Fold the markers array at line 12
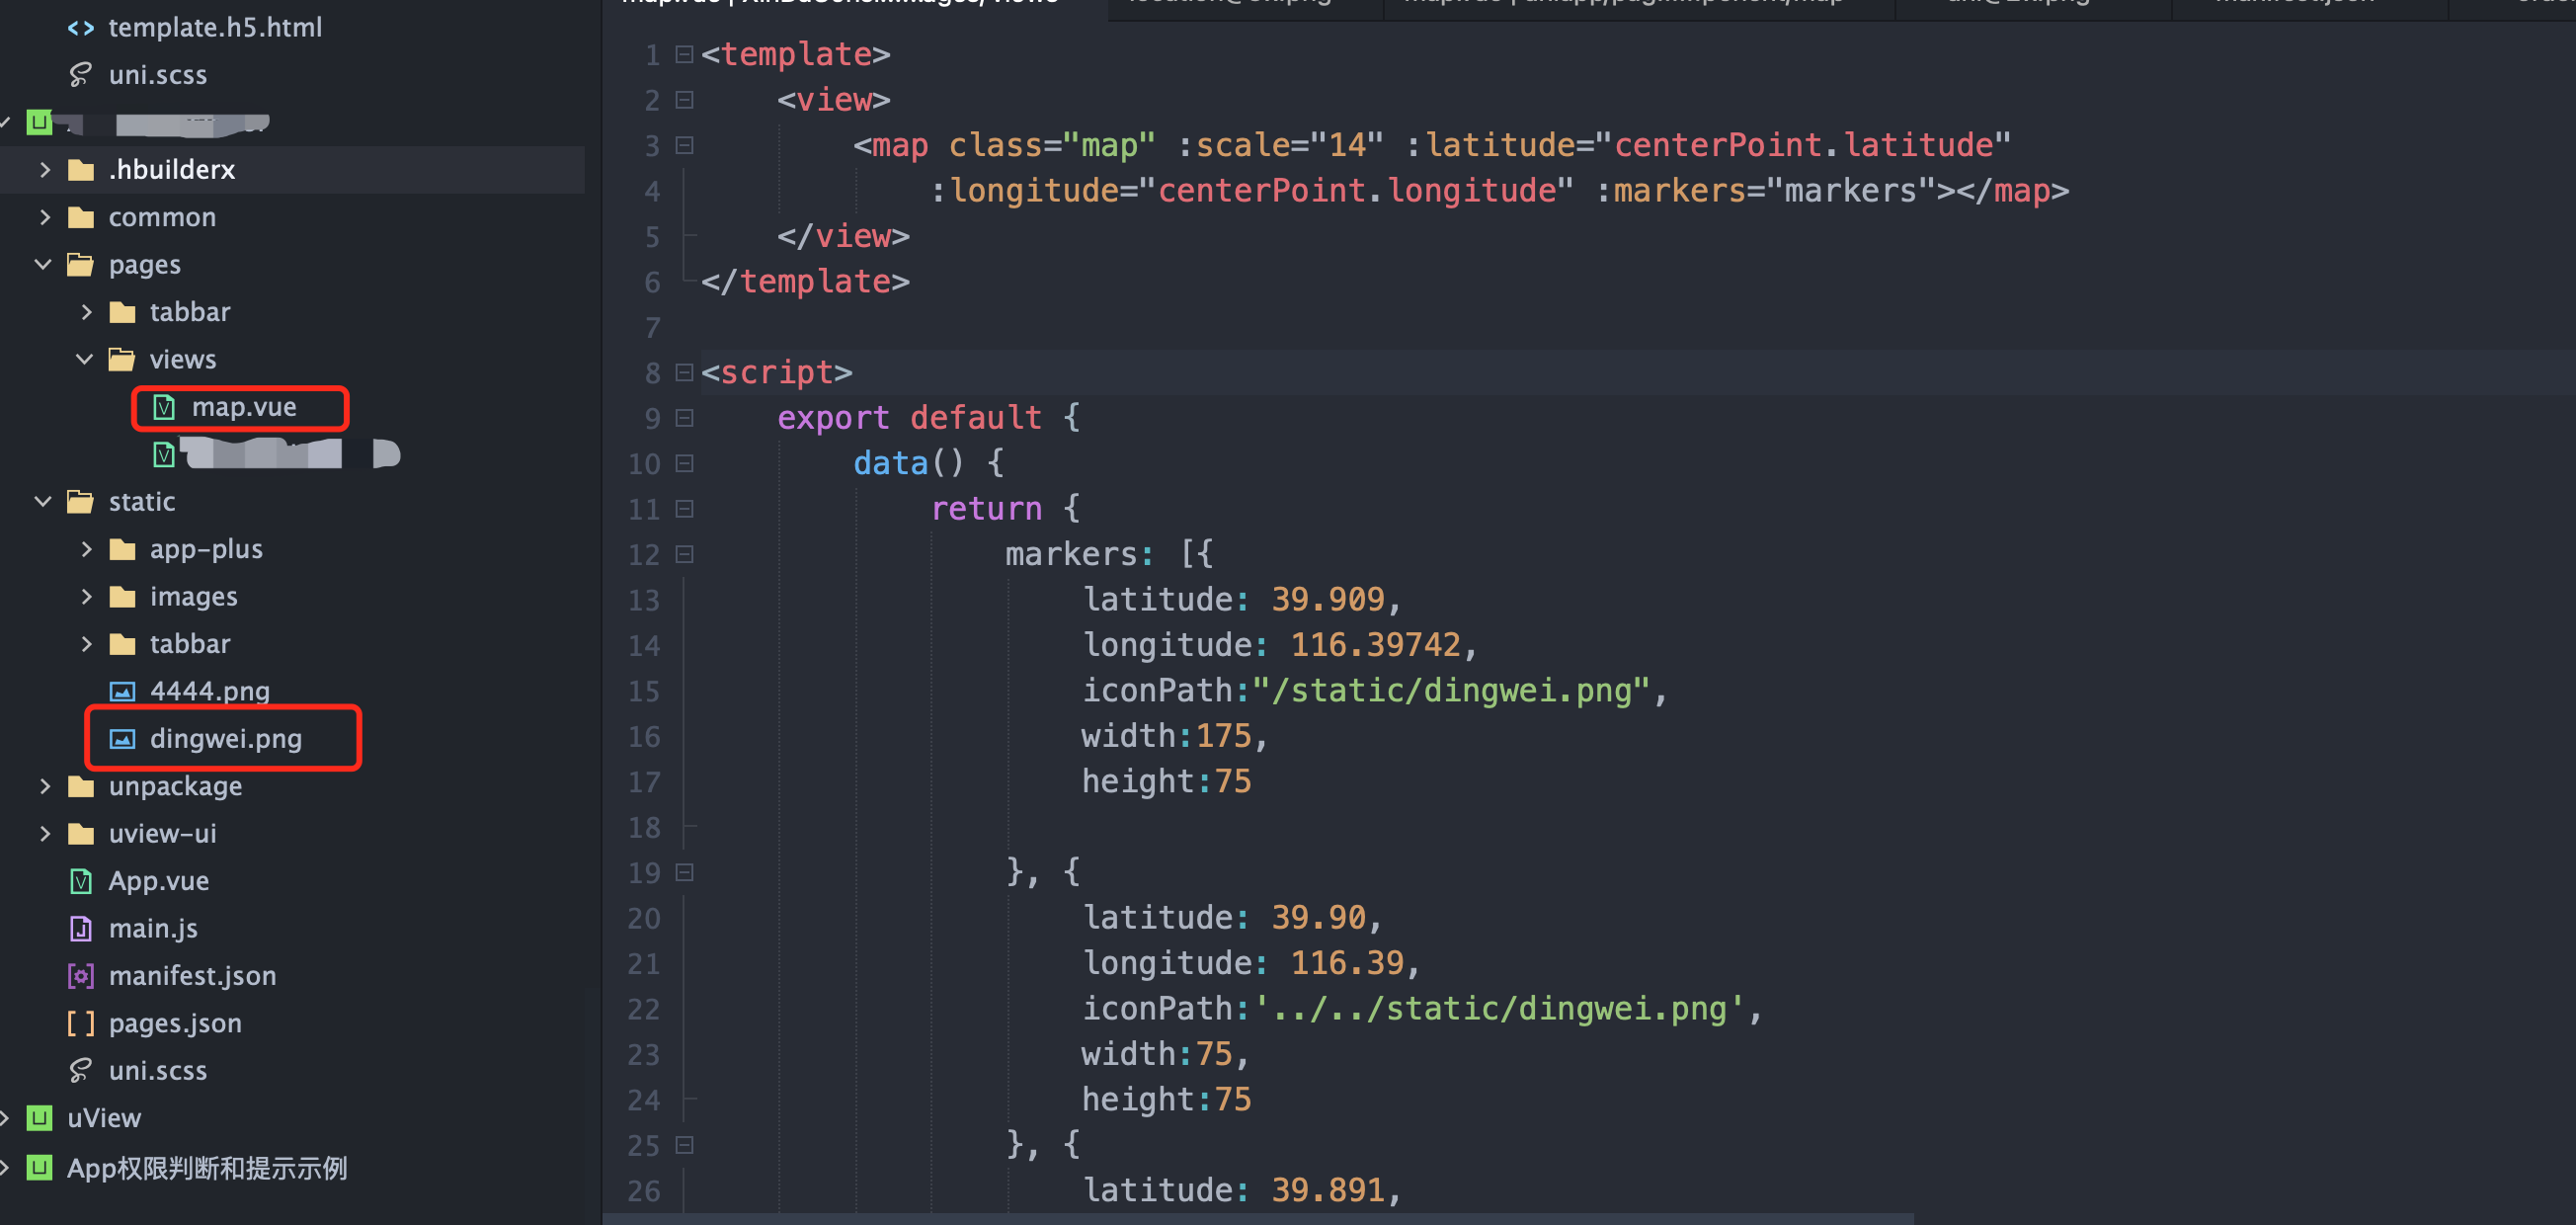The height and width of the screenshot is (1225, 2576). point(685,555)
